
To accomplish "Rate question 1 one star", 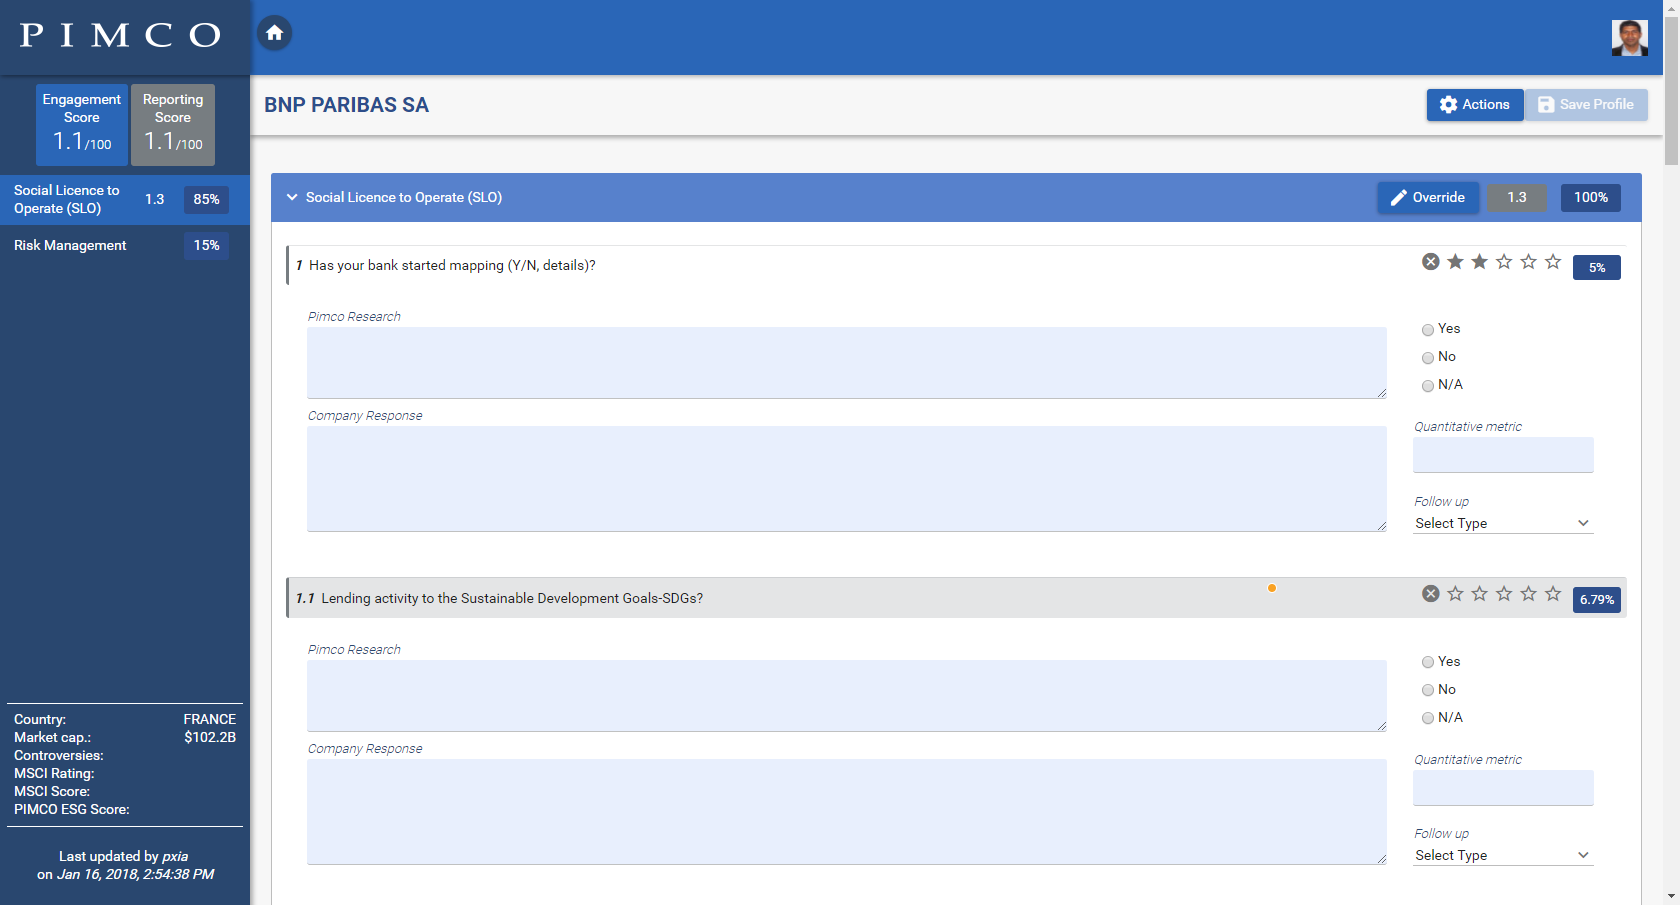I will coord(1455,262).
